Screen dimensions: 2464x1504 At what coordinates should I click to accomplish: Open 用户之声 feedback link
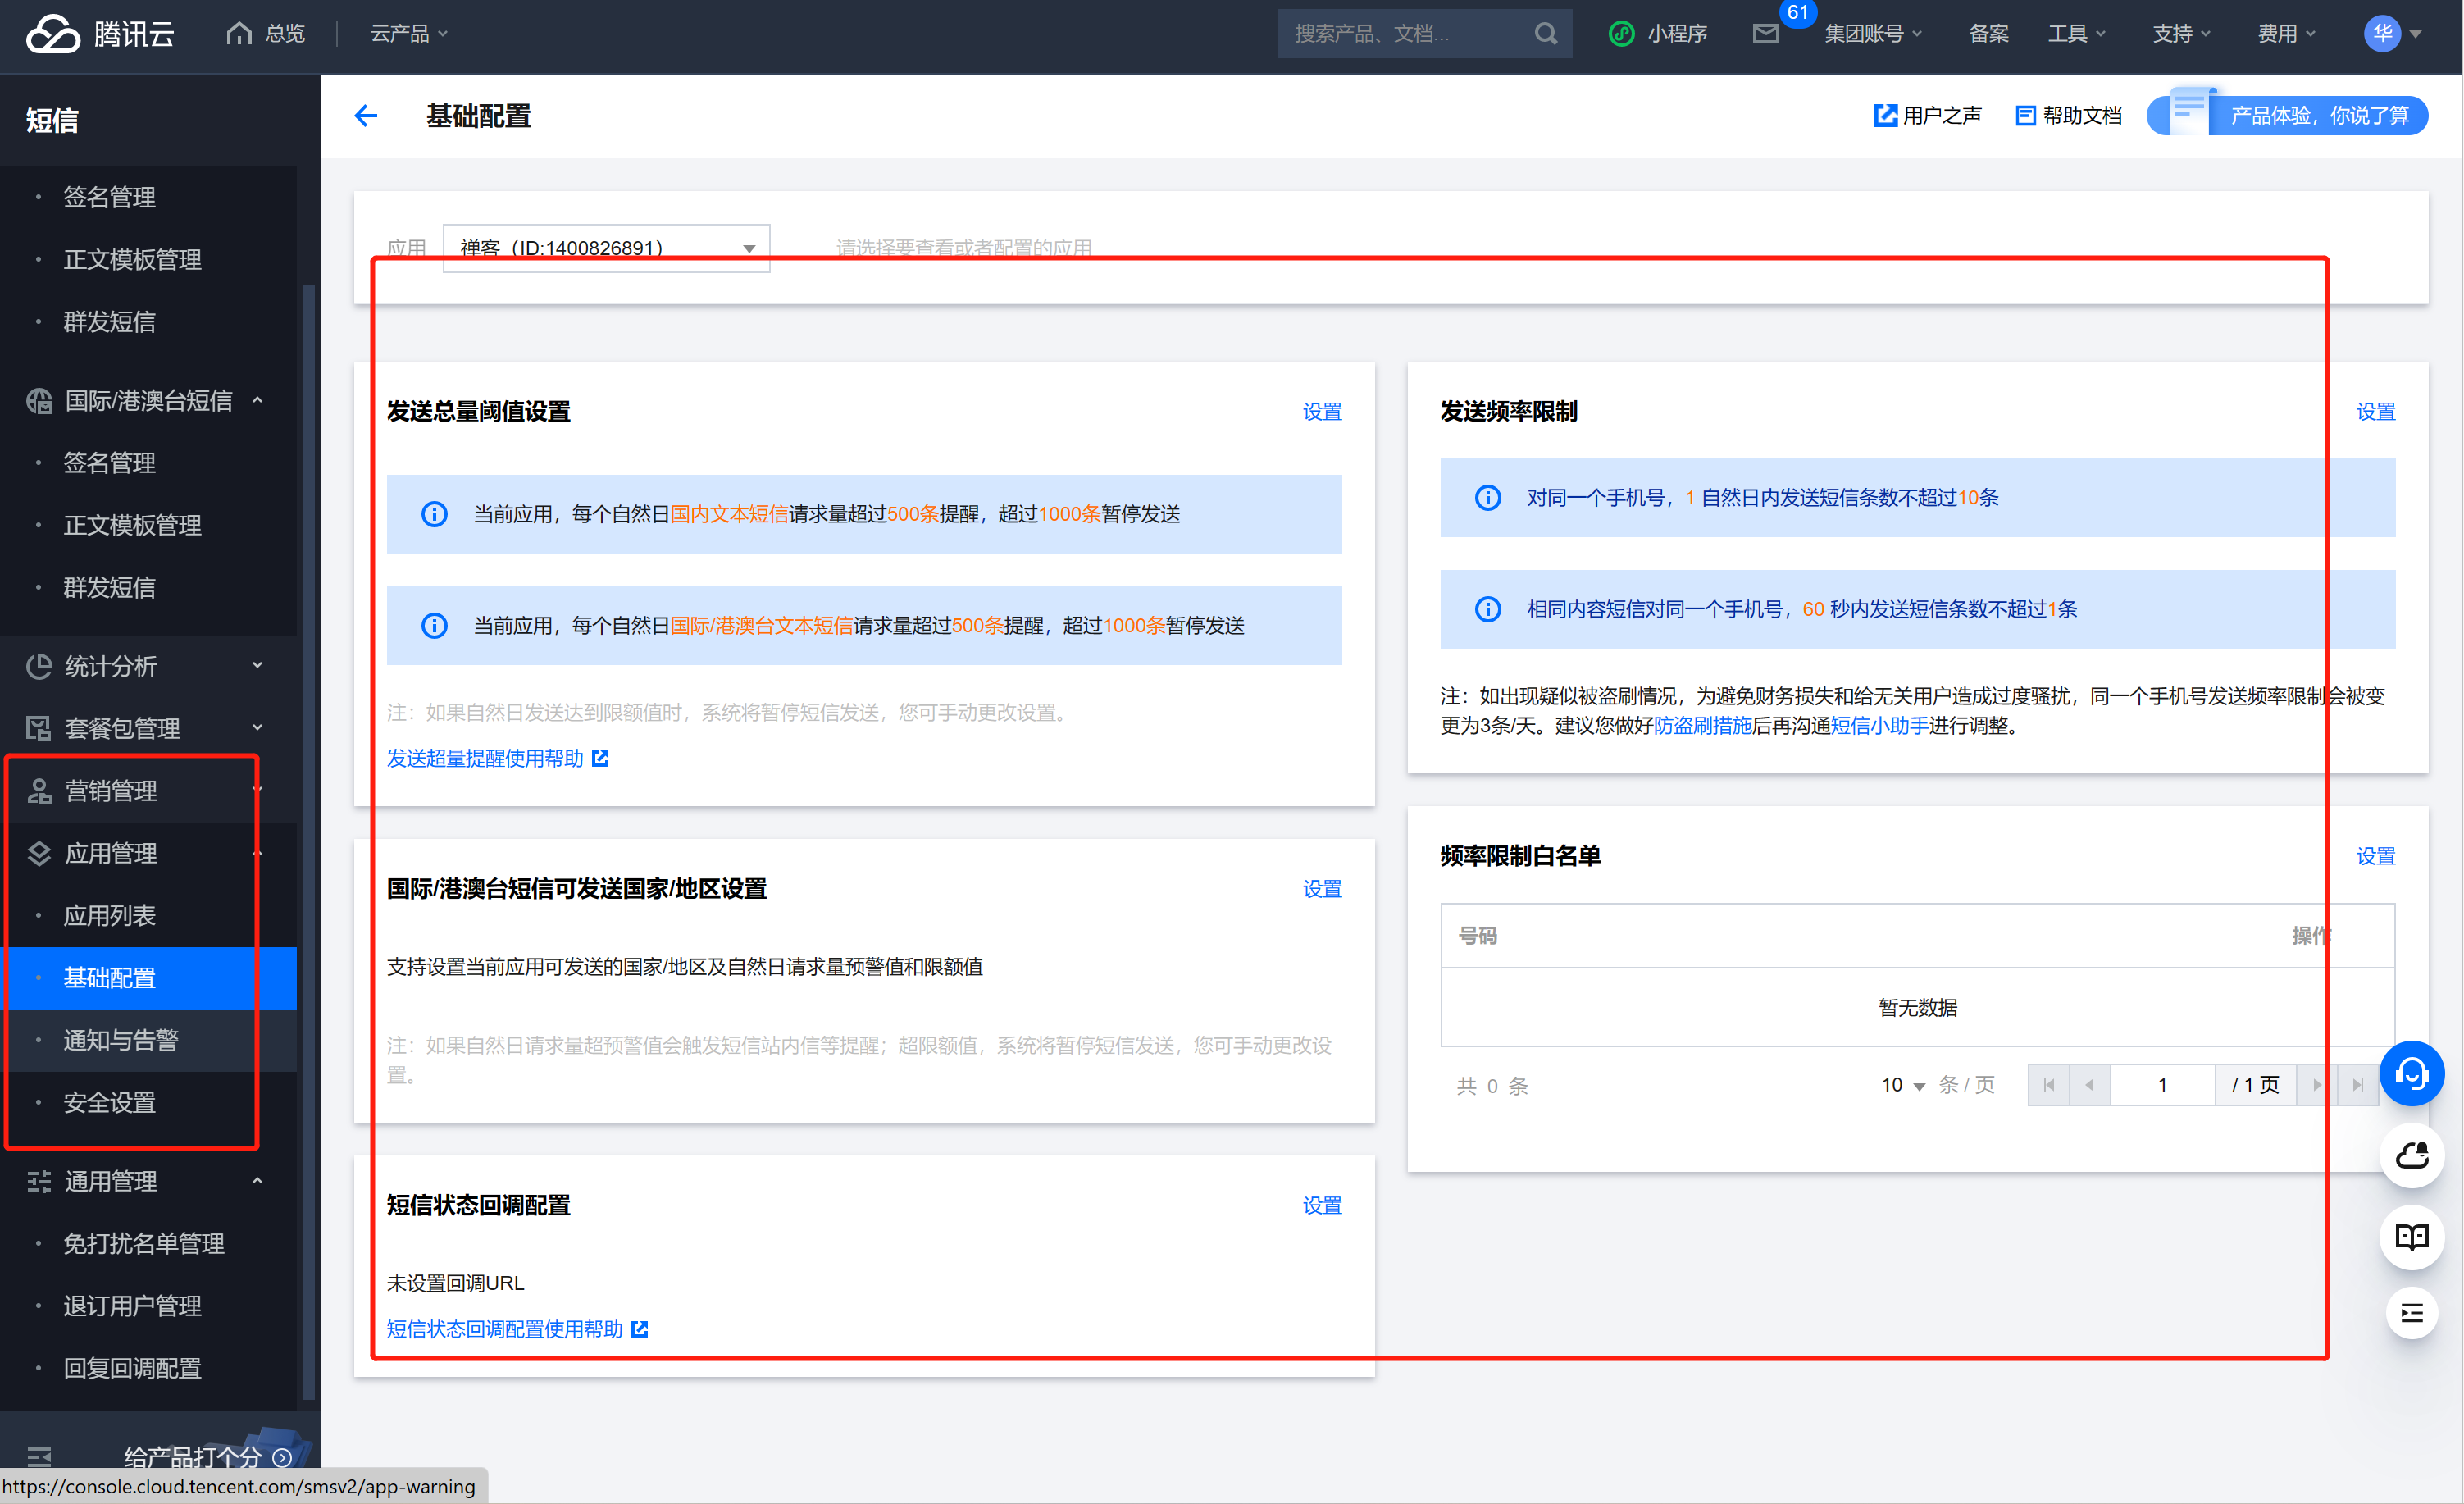(1926, 116)
